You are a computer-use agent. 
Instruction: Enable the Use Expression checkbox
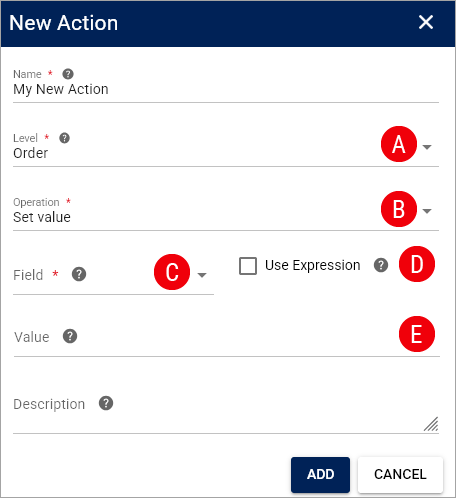pos(248,266)
